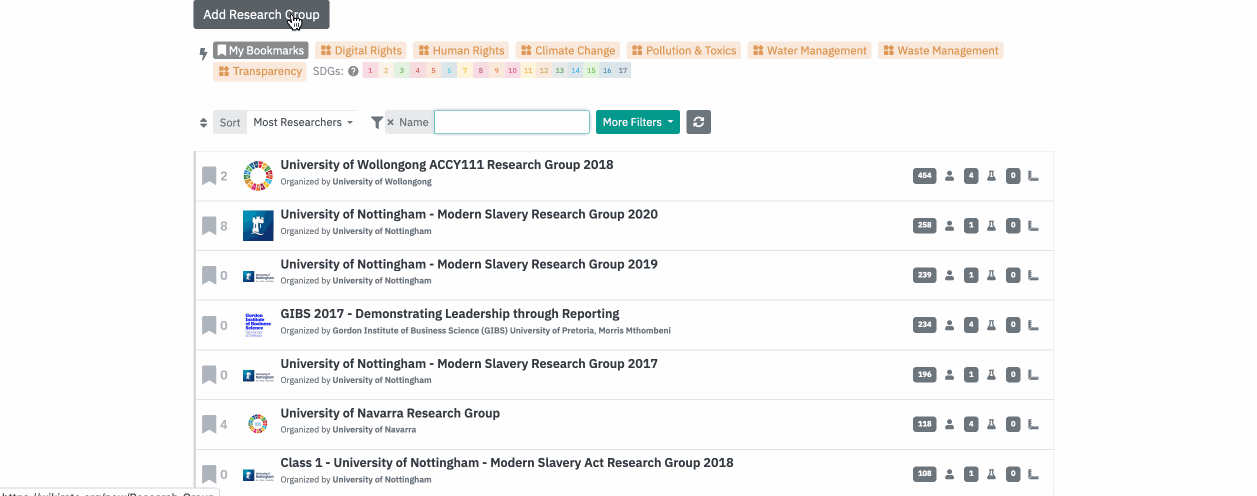The height and width of the screenshot is (496, 1257).
Task: Focus the Name filter input field
Action: click(x=512, y=122)
